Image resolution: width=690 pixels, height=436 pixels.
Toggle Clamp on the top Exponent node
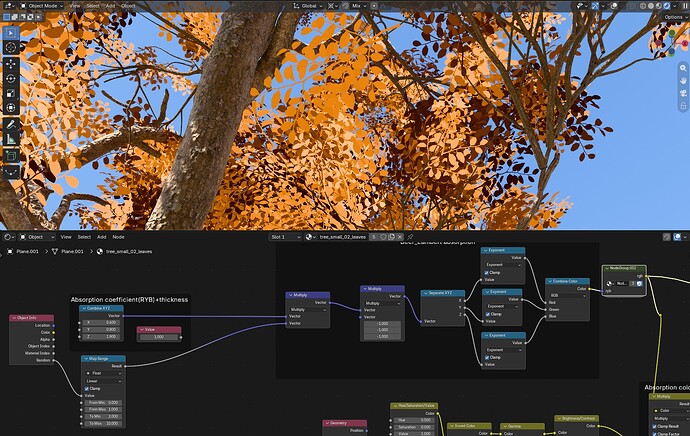click(x=487, y=272)
